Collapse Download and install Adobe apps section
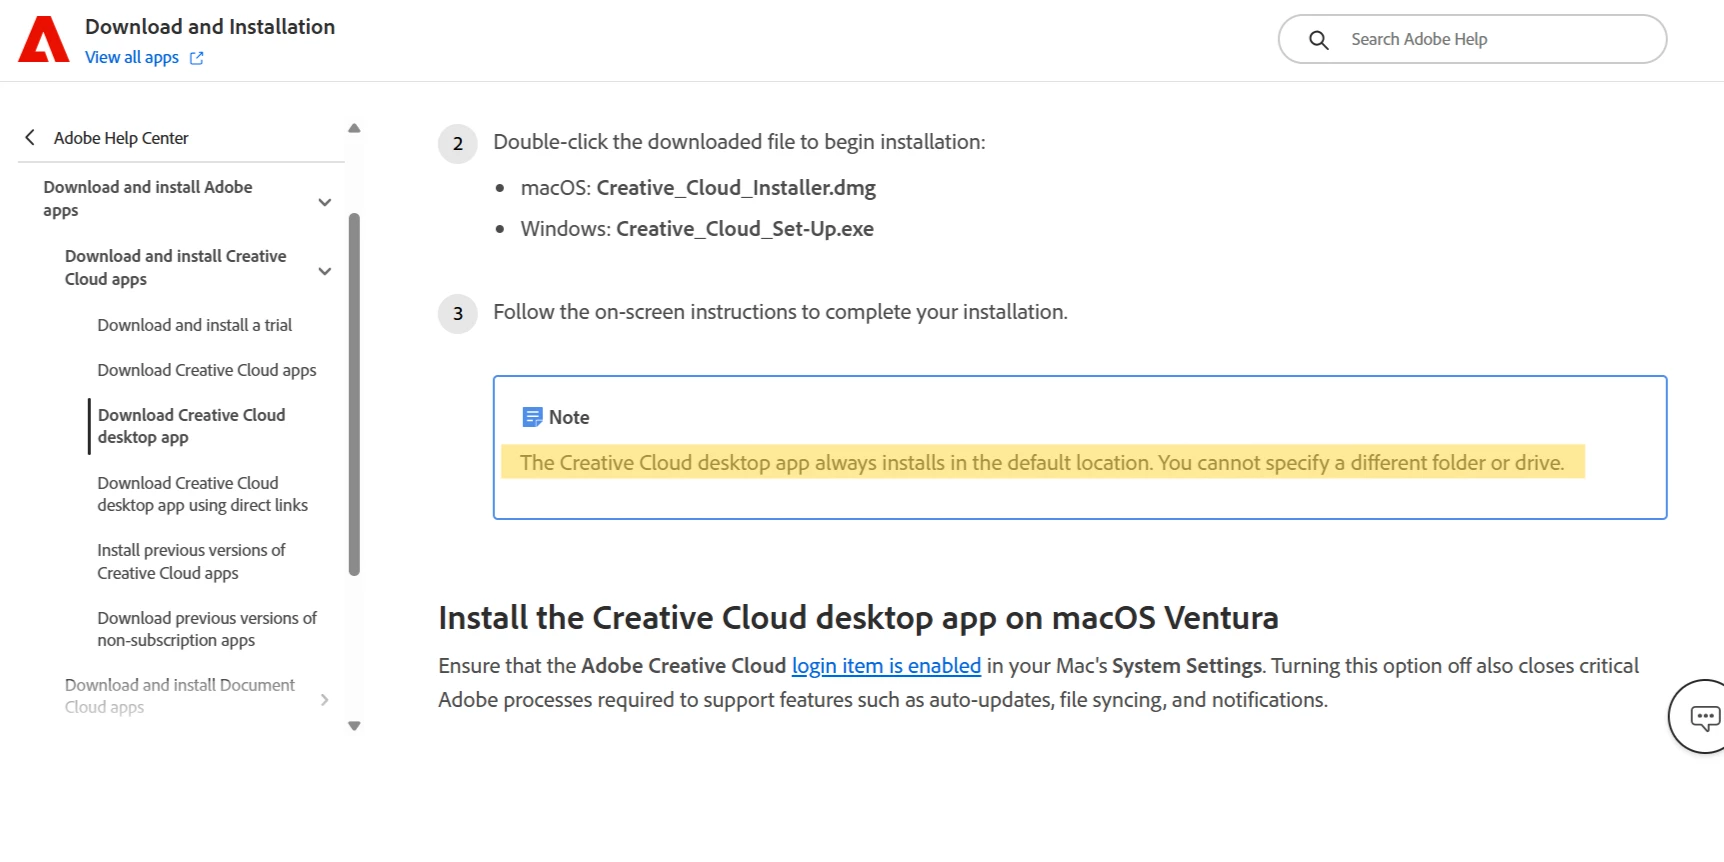Image resolution: width=1724 pixels, height=862 pixels. point(324,202)
